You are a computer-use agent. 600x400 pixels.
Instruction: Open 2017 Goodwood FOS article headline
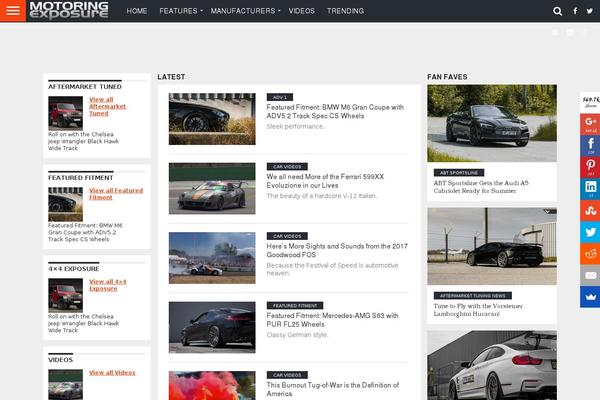[337, 250]
